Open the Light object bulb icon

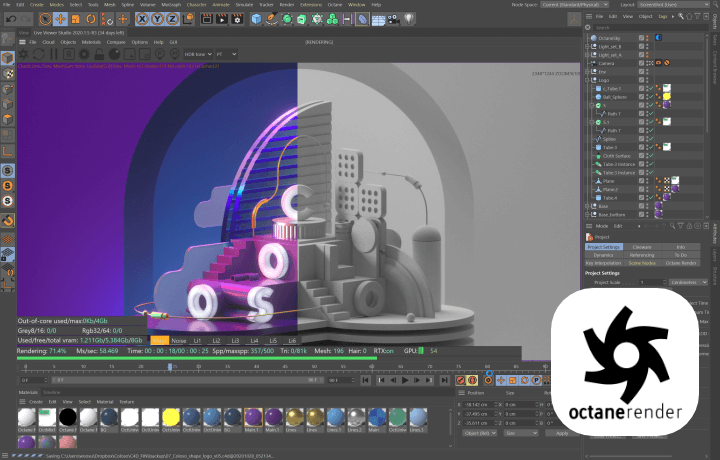pyautogui.click(x=409, y=19)
